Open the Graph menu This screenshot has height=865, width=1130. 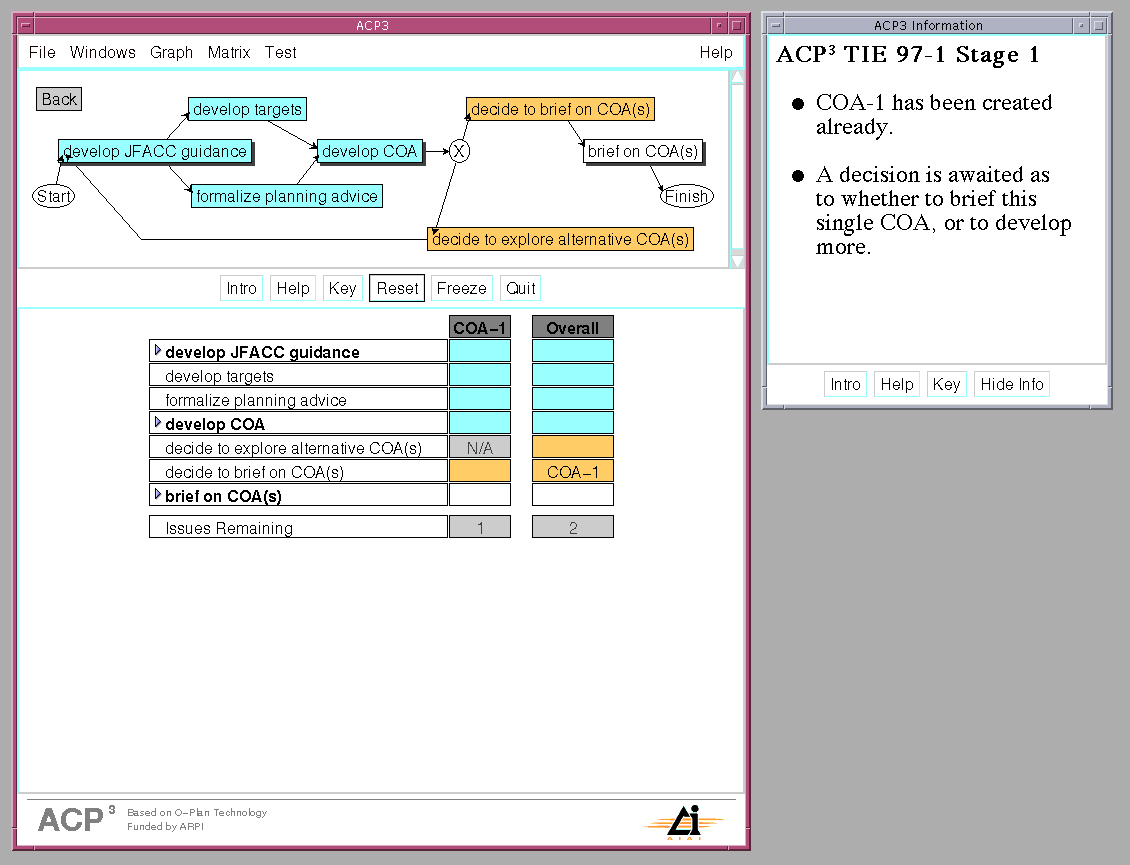pyautogui.click(x=171, y=52)
